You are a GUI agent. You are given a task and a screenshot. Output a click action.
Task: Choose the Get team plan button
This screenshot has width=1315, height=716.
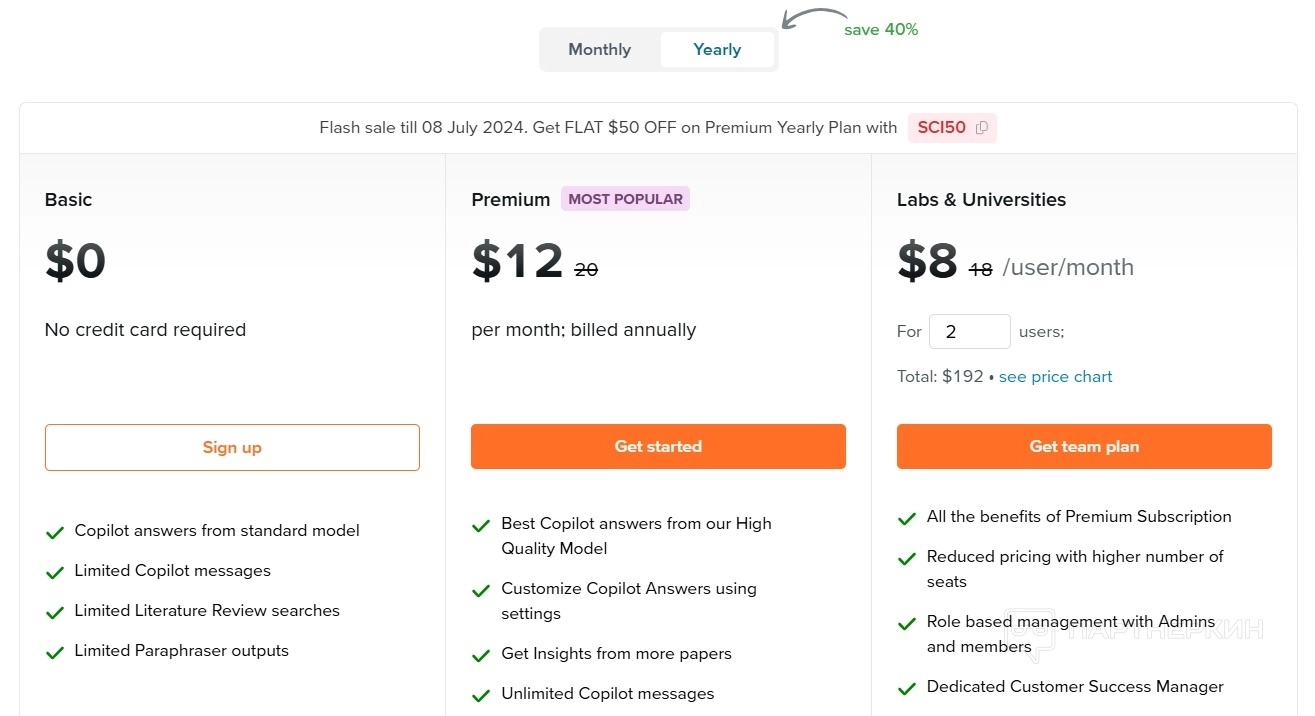click(1084, 447)
